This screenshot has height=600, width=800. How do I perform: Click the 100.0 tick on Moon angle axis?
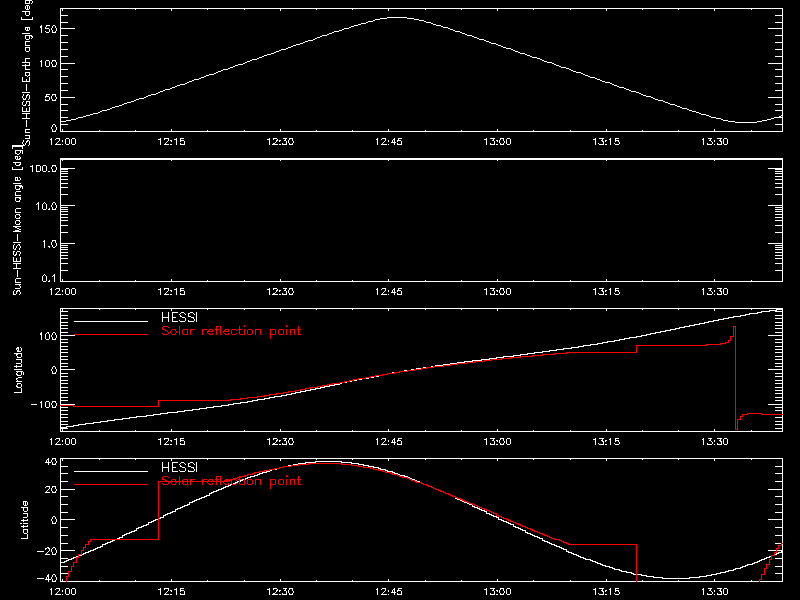point(44,169)
